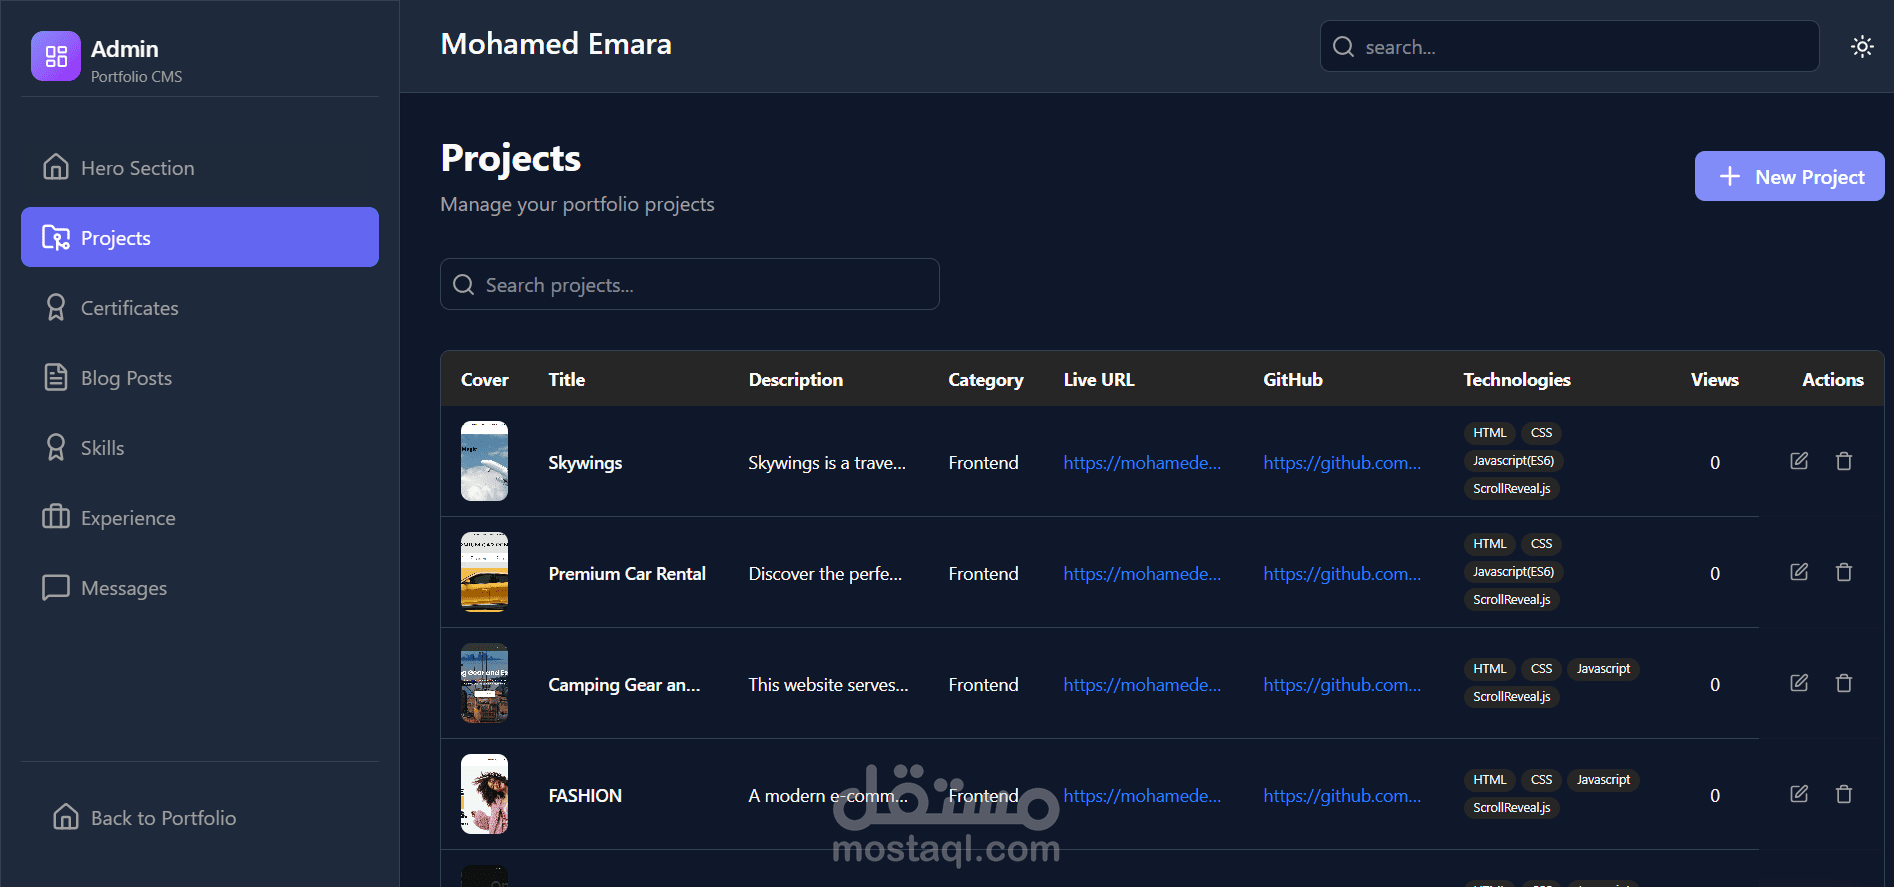The width and height of the screenshot is (1894, 887).
Task: Click the Mohamed Emara header title
Action: [556, 44]
